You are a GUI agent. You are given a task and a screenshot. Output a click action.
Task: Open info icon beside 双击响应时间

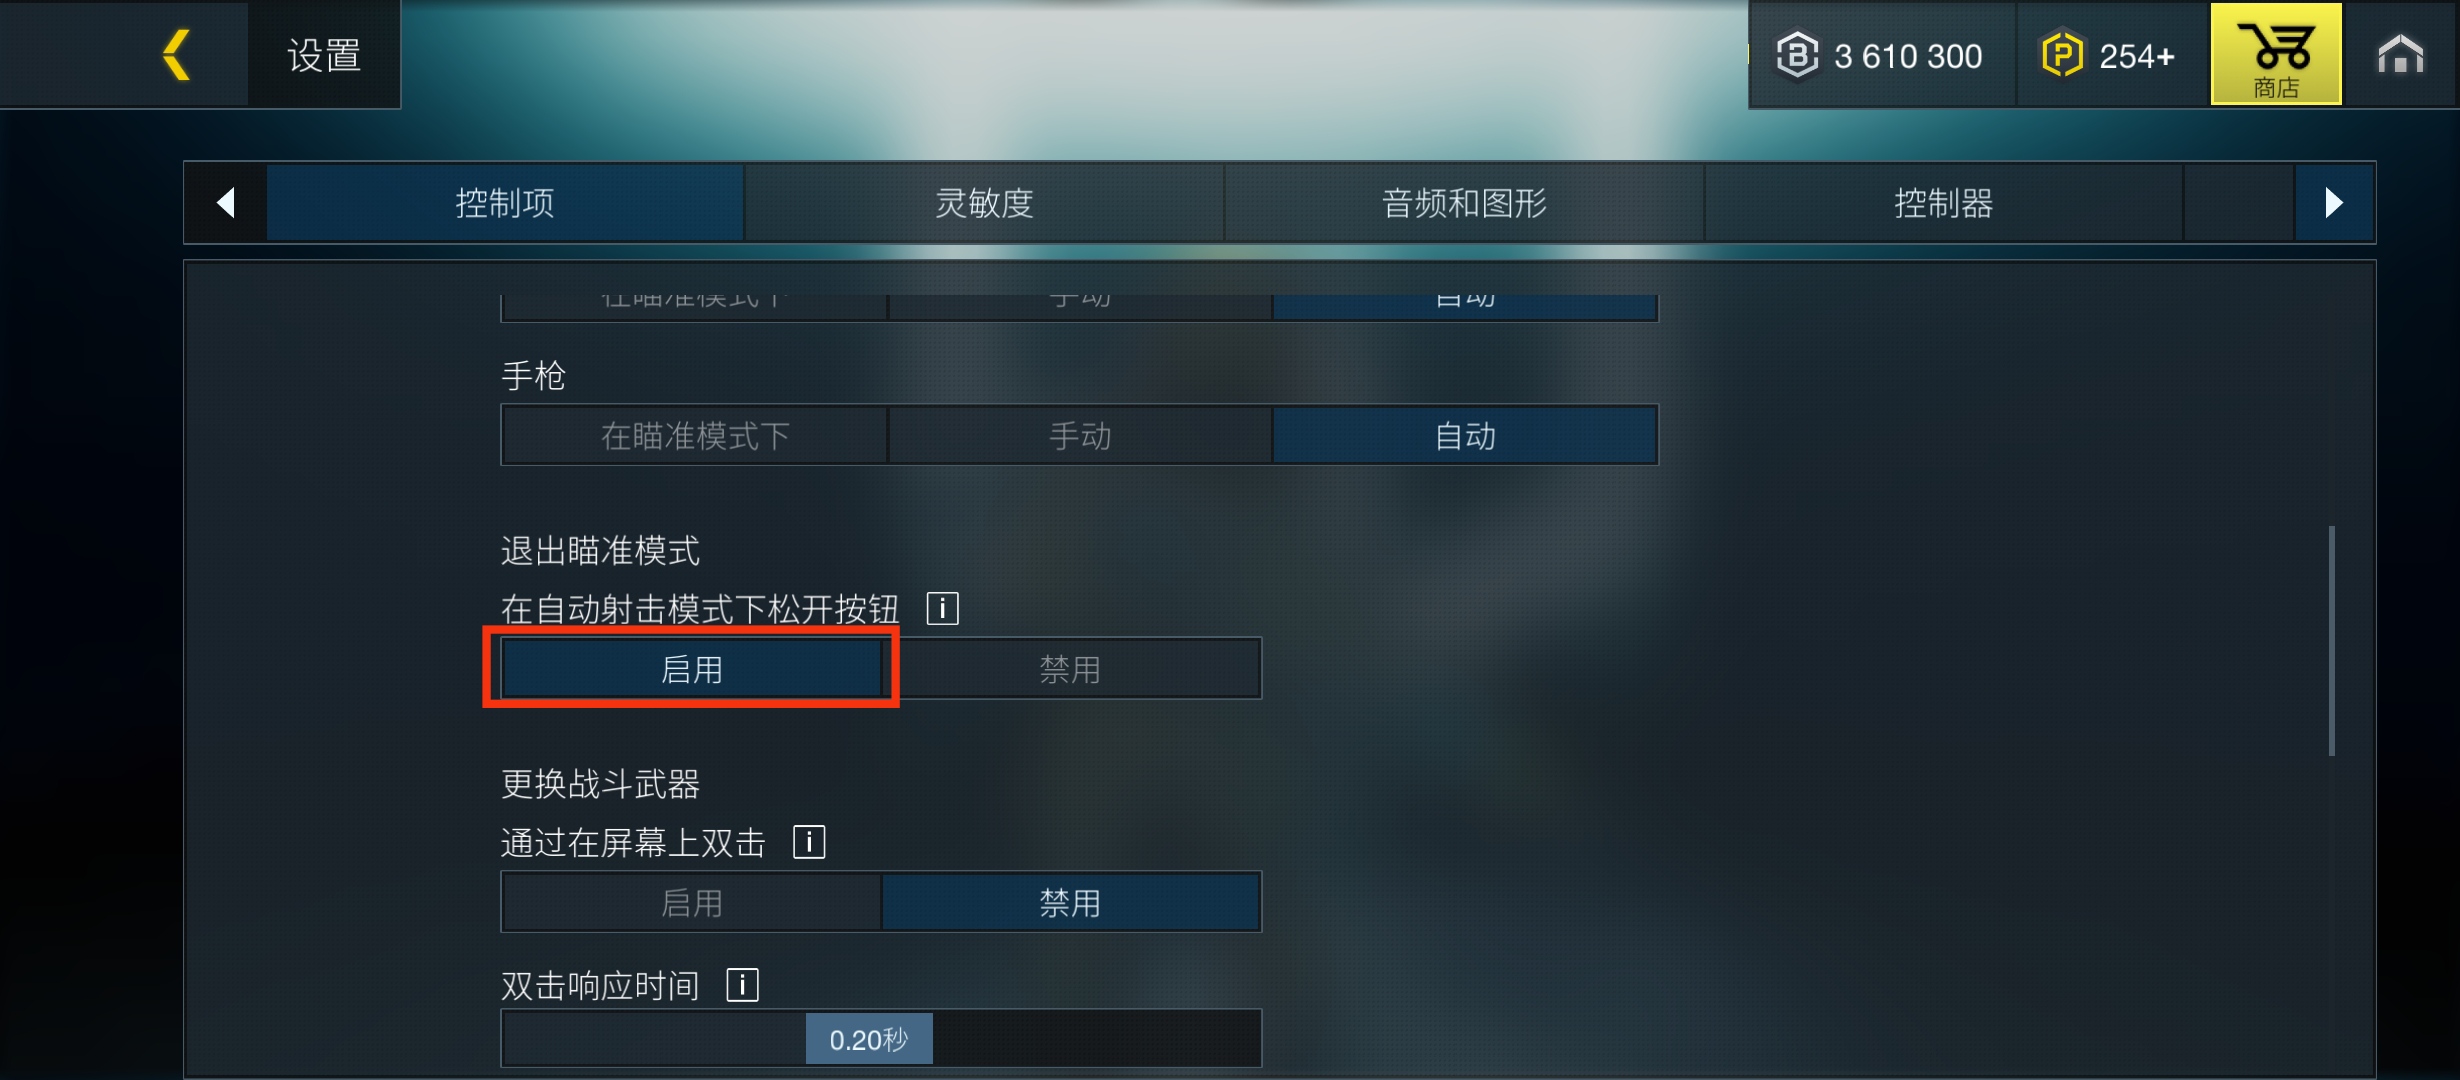tap(742, 985)
